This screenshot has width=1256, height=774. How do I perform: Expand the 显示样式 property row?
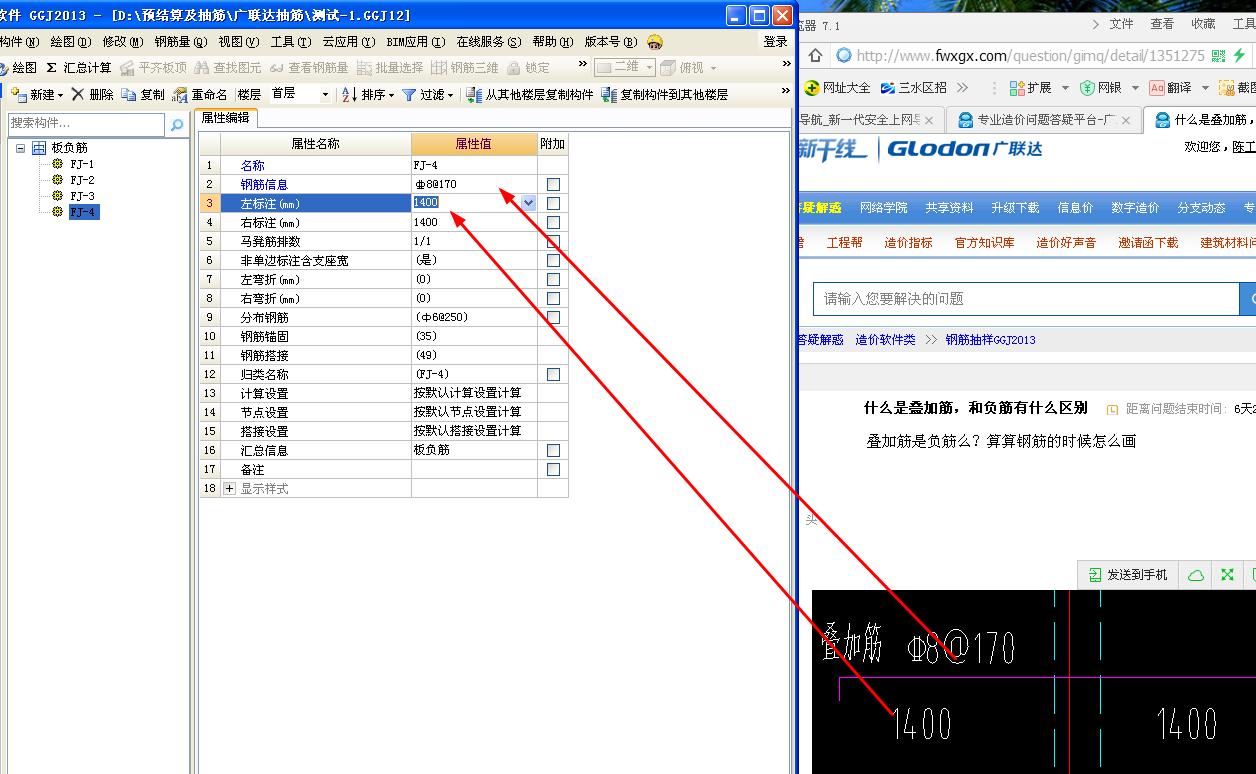[230, 488]
